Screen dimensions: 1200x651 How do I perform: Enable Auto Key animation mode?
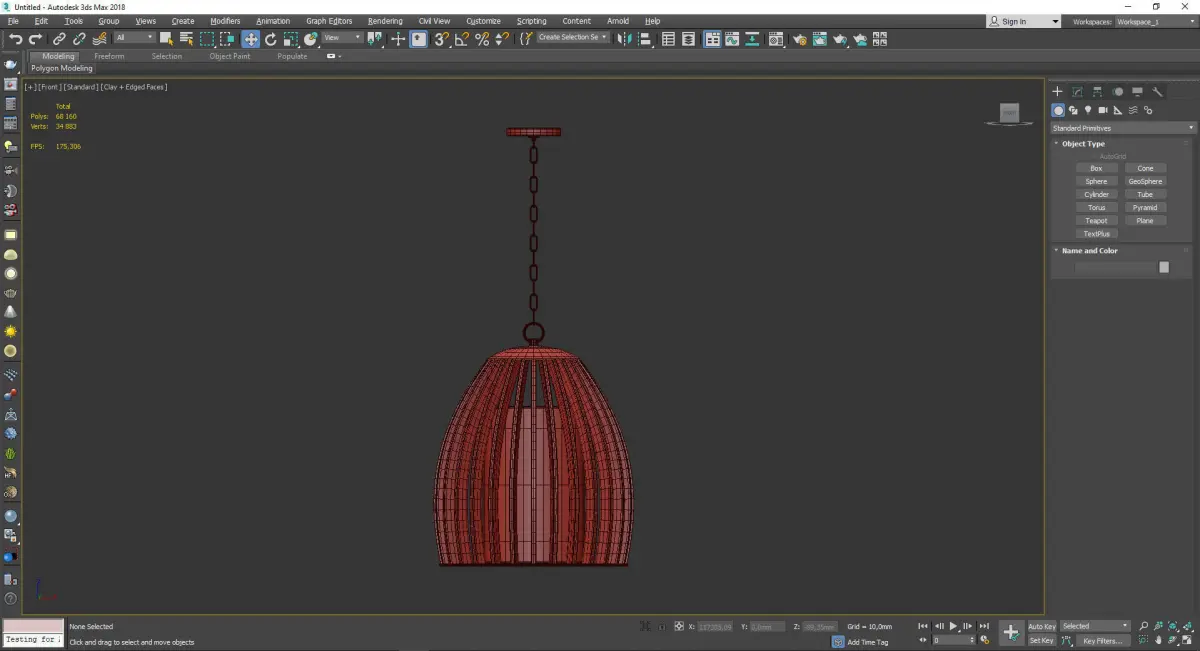1041,626
